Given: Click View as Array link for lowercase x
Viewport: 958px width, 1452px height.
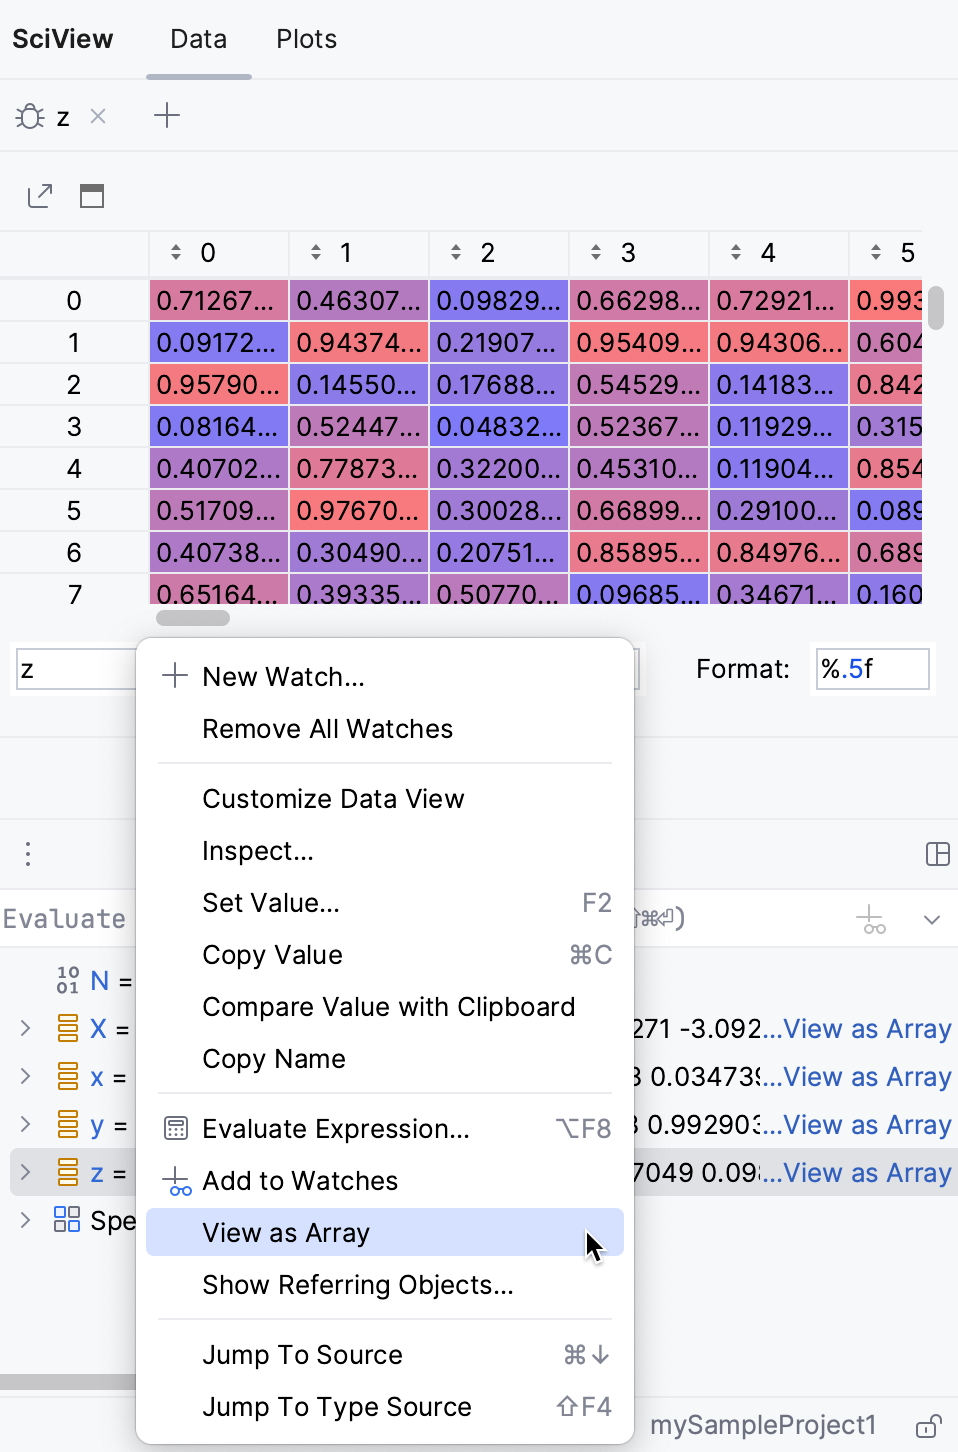Looking at the screenshot, I should pos(867,1077).
